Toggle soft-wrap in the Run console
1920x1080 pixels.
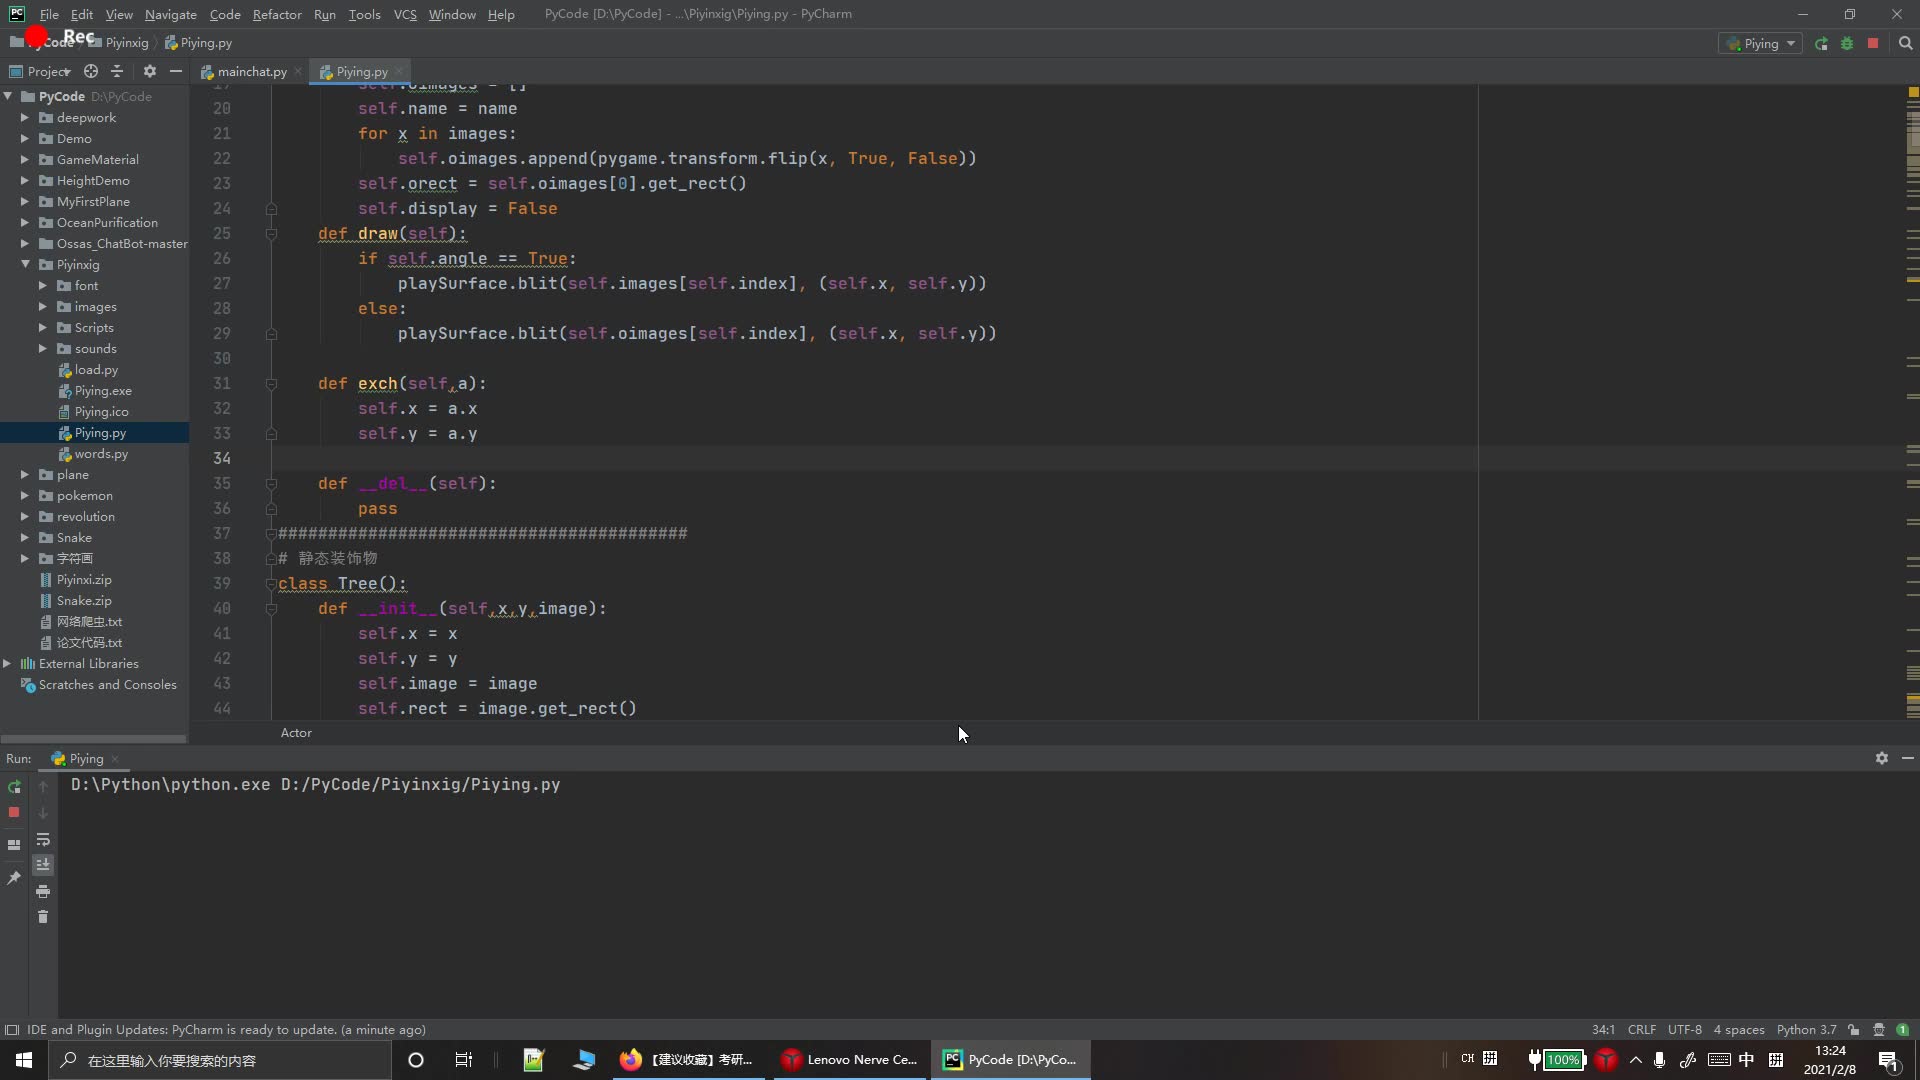[43, 840]
